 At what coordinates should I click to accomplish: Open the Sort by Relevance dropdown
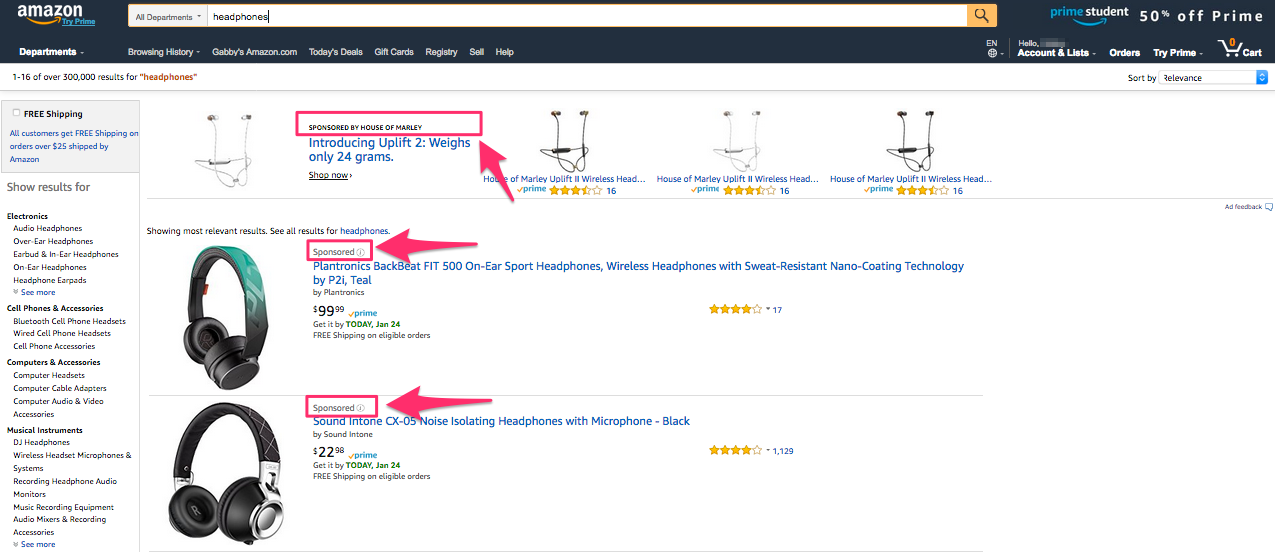pos(1214,77)
